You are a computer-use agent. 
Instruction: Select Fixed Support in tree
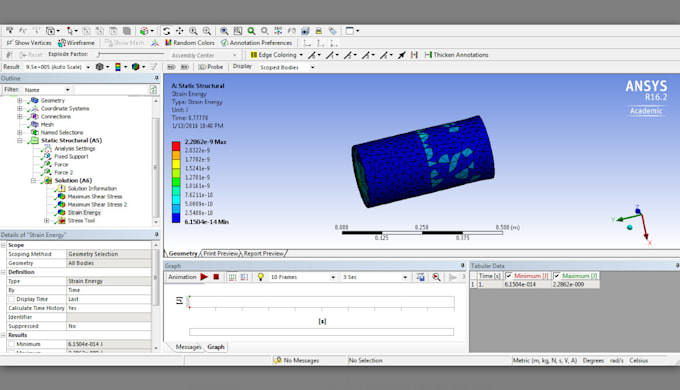71,157
